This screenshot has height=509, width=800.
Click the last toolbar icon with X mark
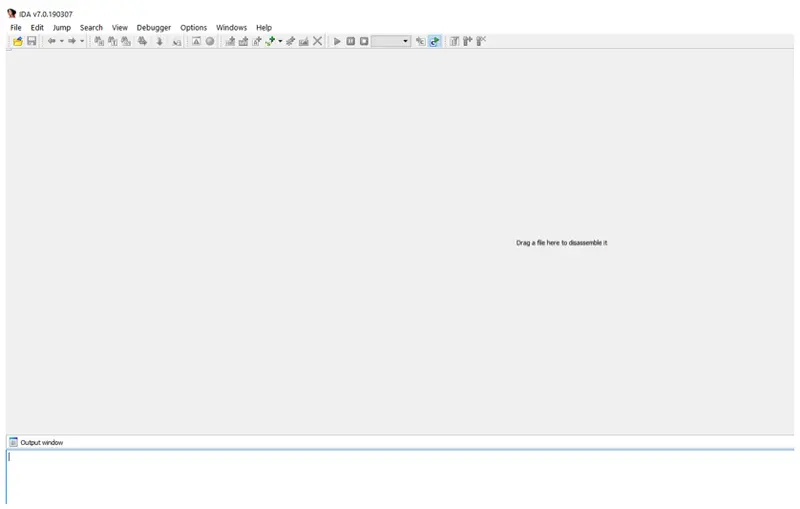481,41
